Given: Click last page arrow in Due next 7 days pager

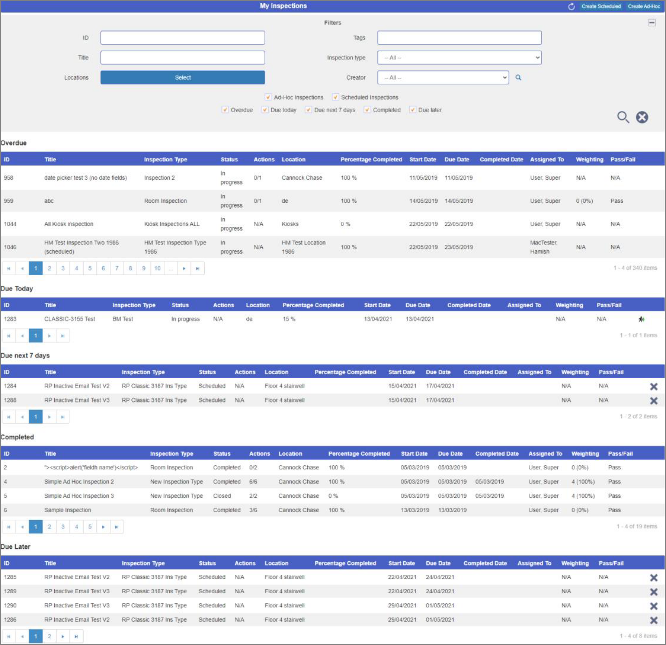Looking at the screenshot, I should click(x=63, y=417).
